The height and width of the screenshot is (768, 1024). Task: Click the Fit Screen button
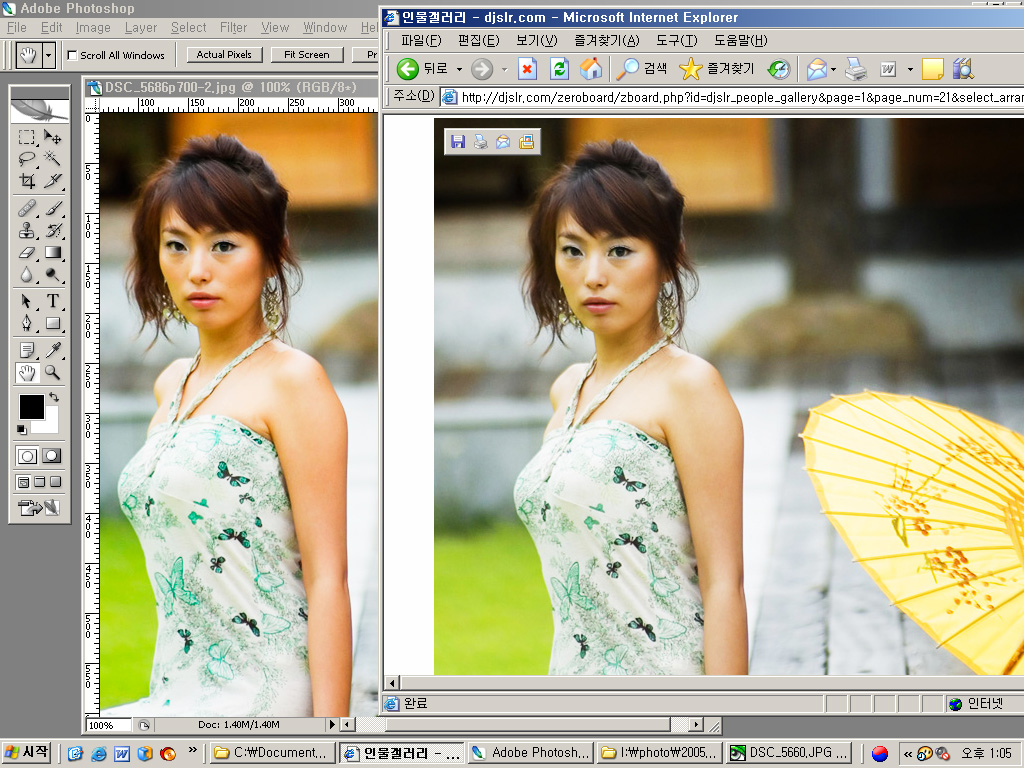point(306,55)
